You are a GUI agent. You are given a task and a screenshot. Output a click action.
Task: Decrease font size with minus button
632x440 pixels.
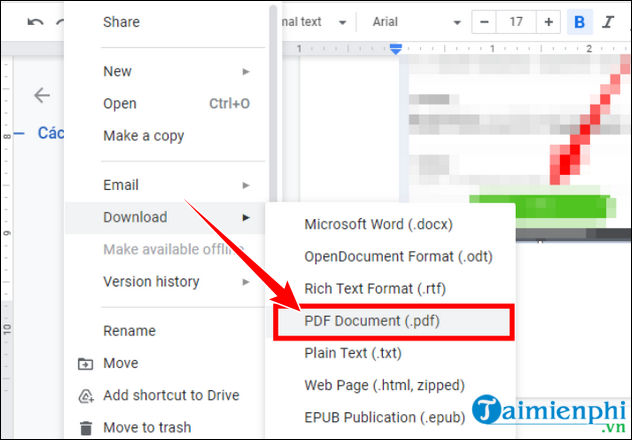tap(484, 22)
